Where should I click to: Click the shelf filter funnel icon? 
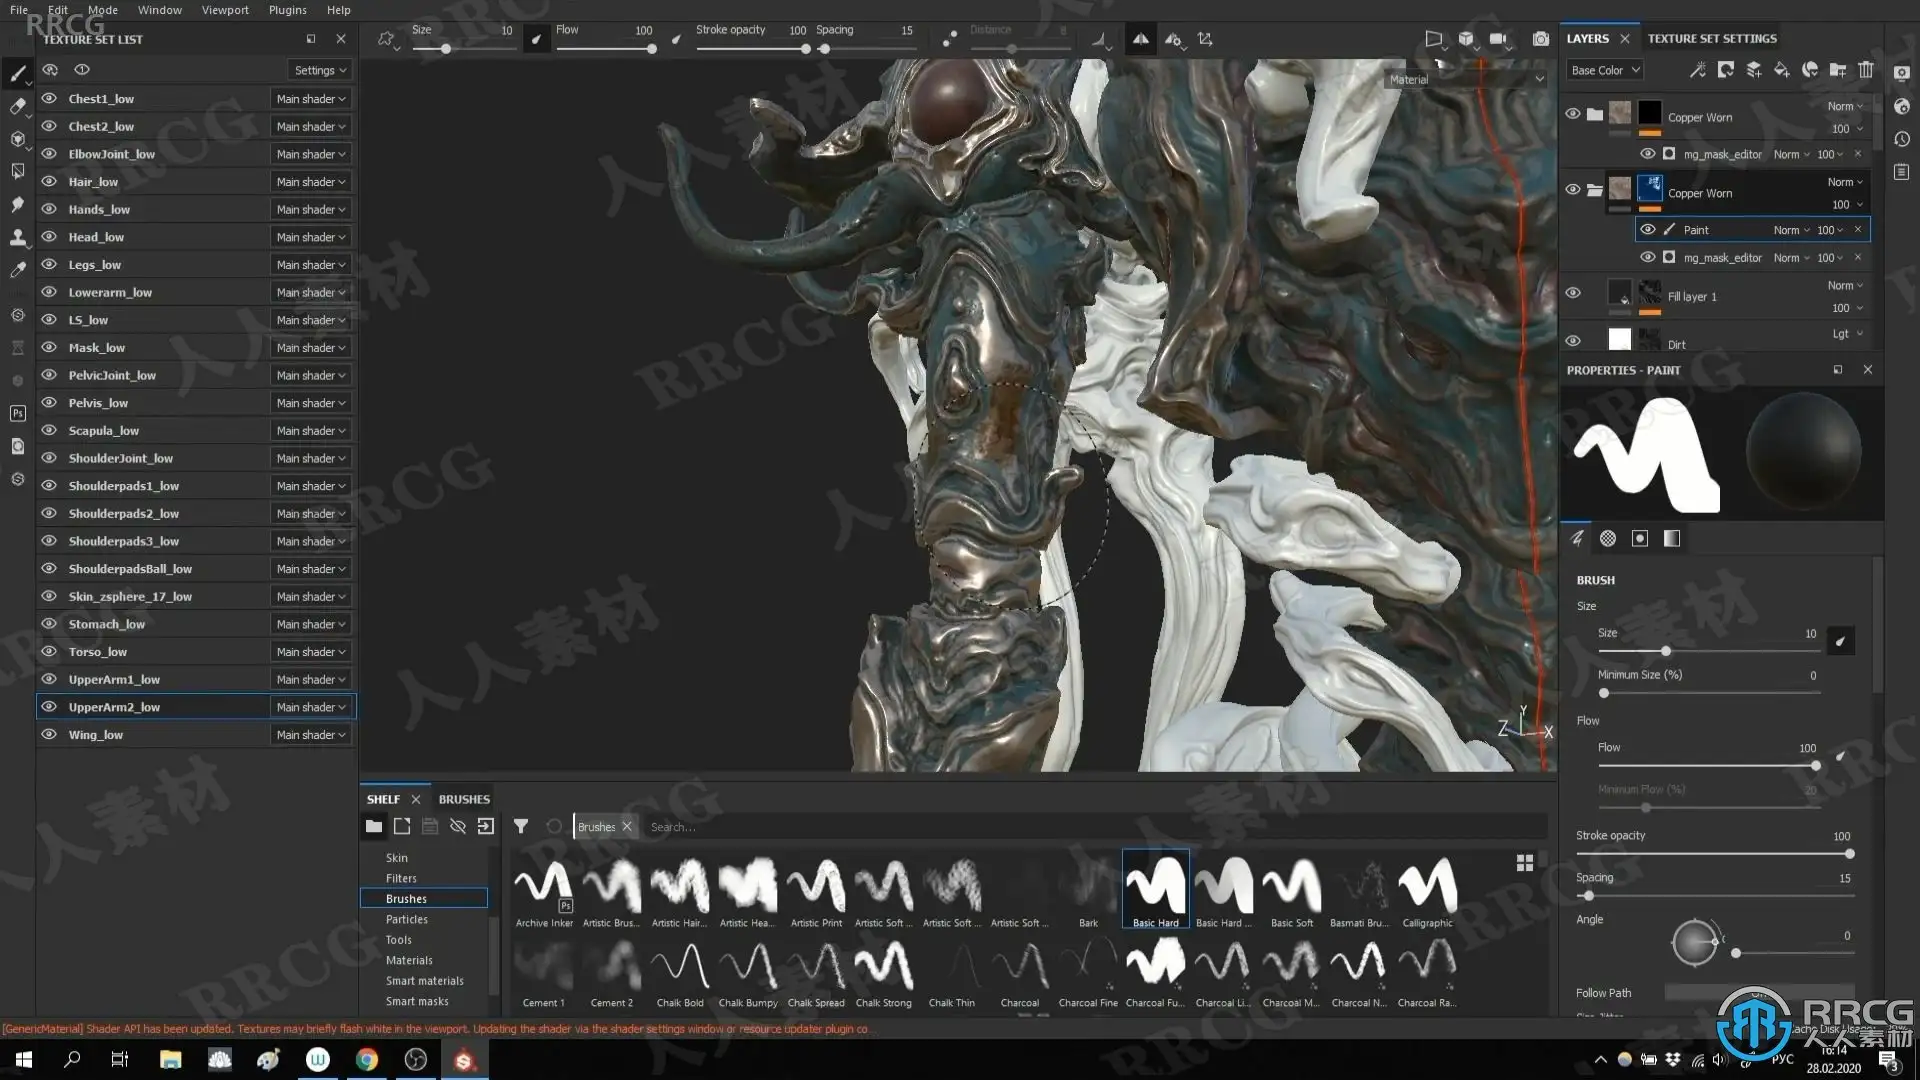pos(521,826)
